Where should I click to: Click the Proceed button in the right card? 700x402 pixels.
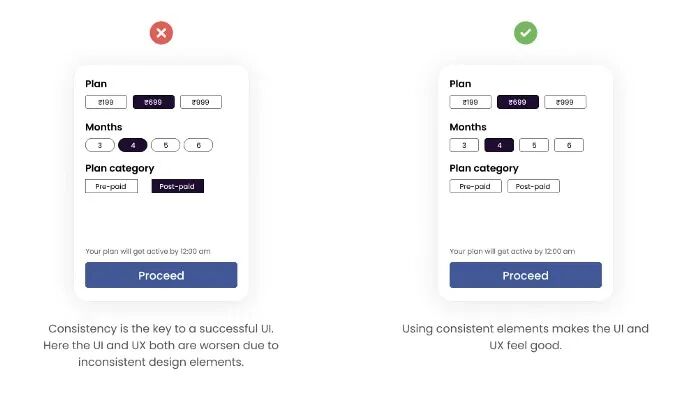point(525,275)
